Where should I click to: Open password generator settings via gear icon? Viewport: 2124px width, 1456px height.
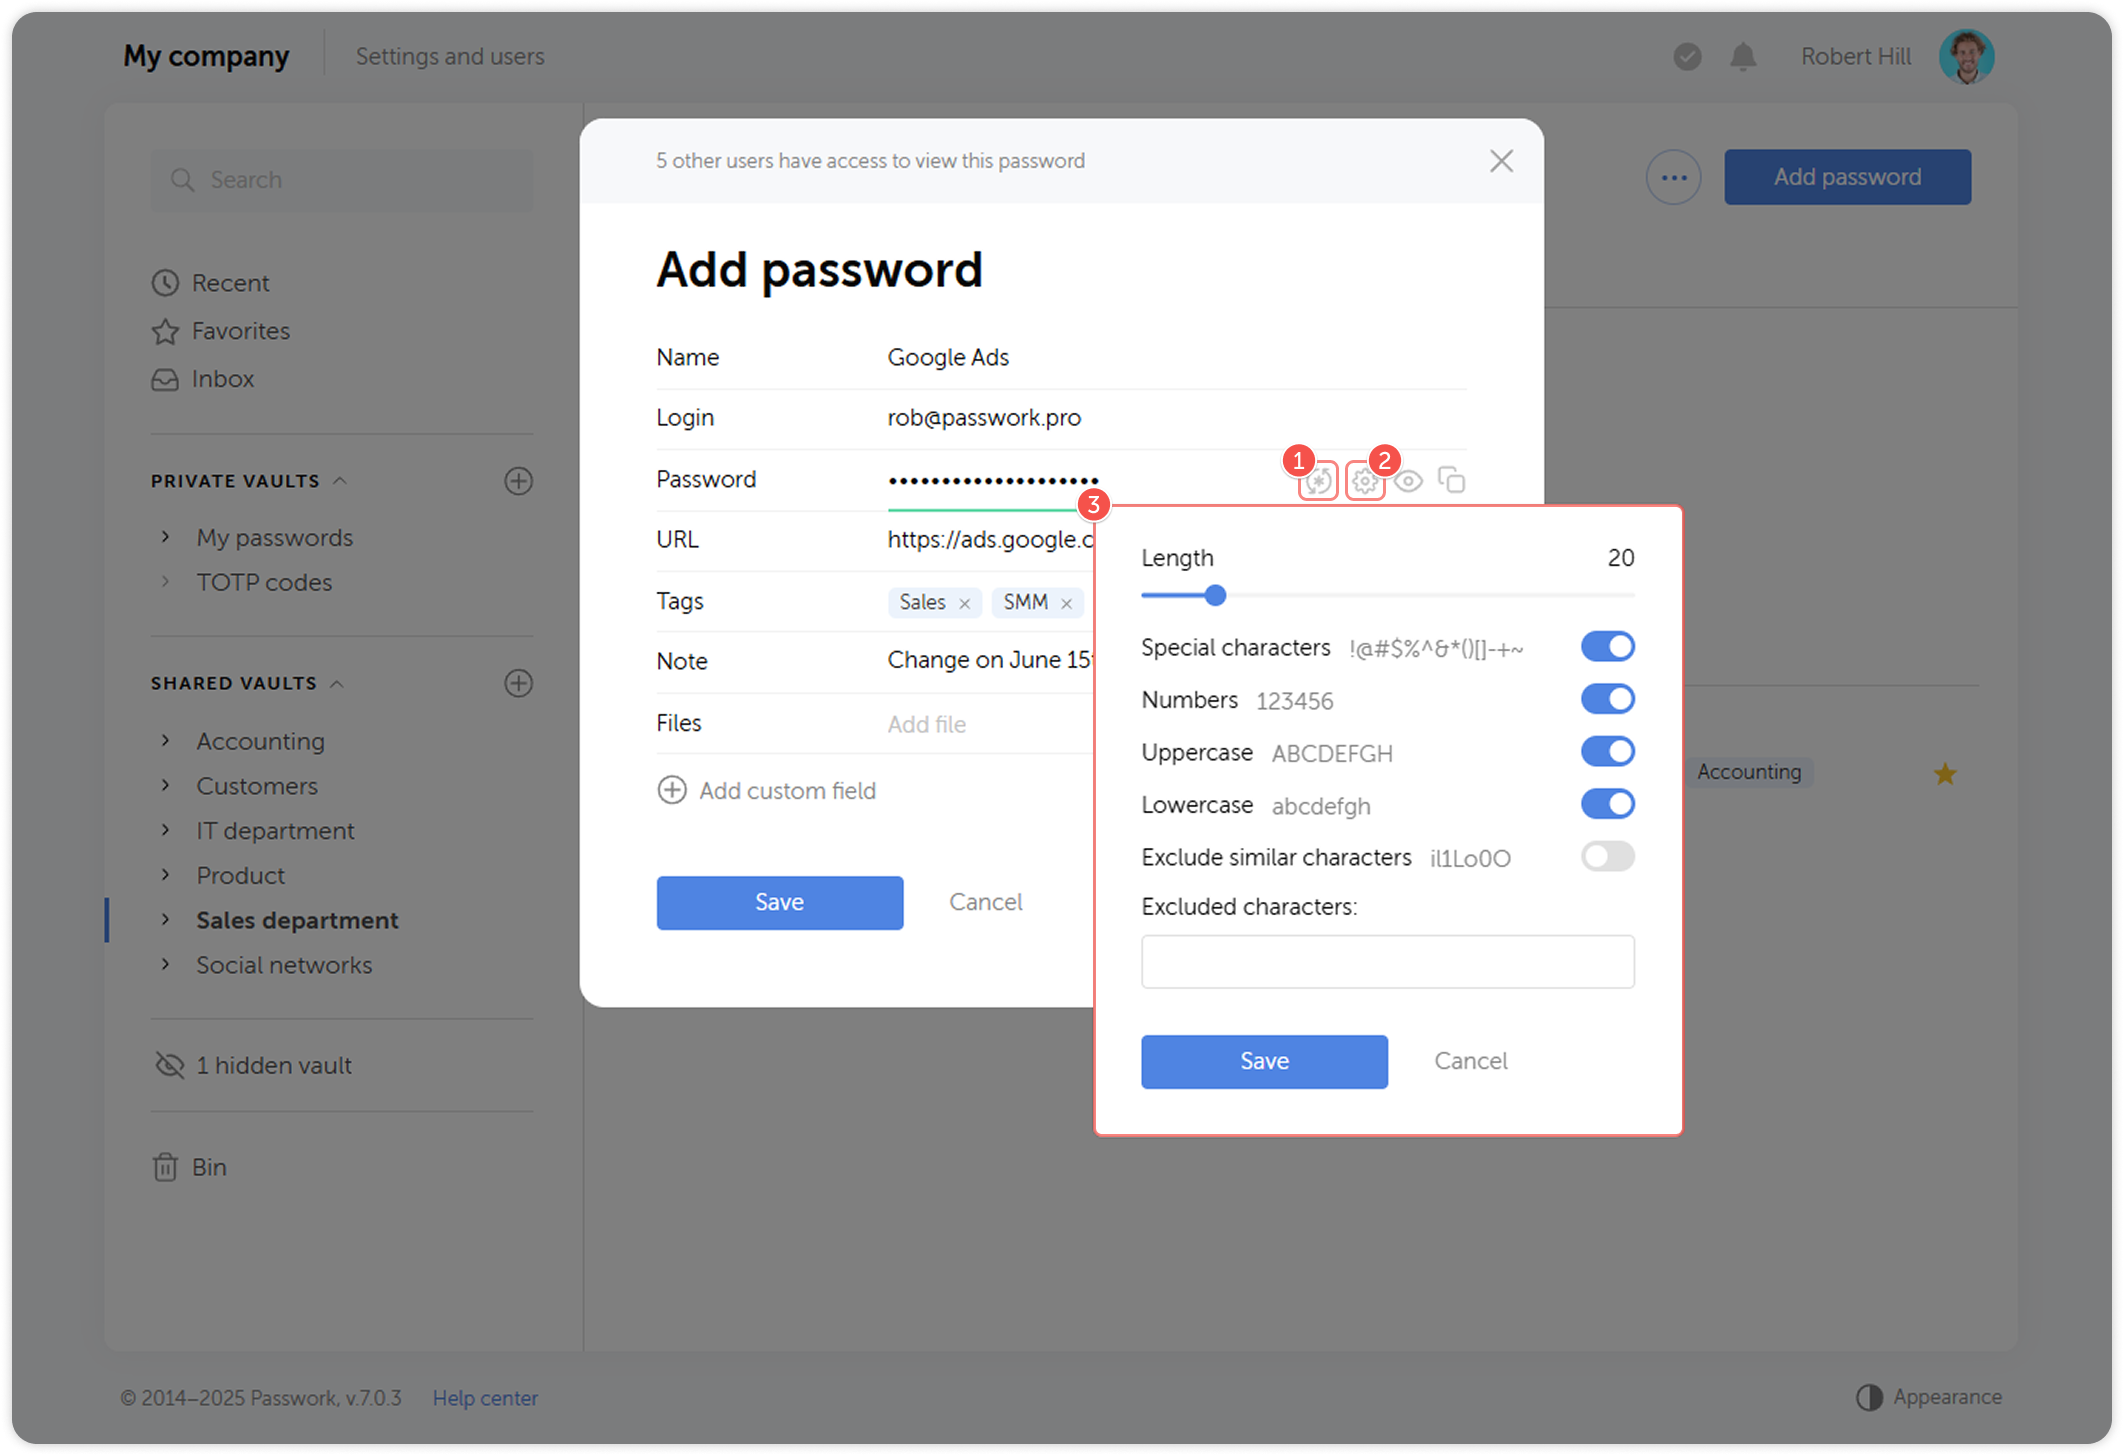(1364, 480)
